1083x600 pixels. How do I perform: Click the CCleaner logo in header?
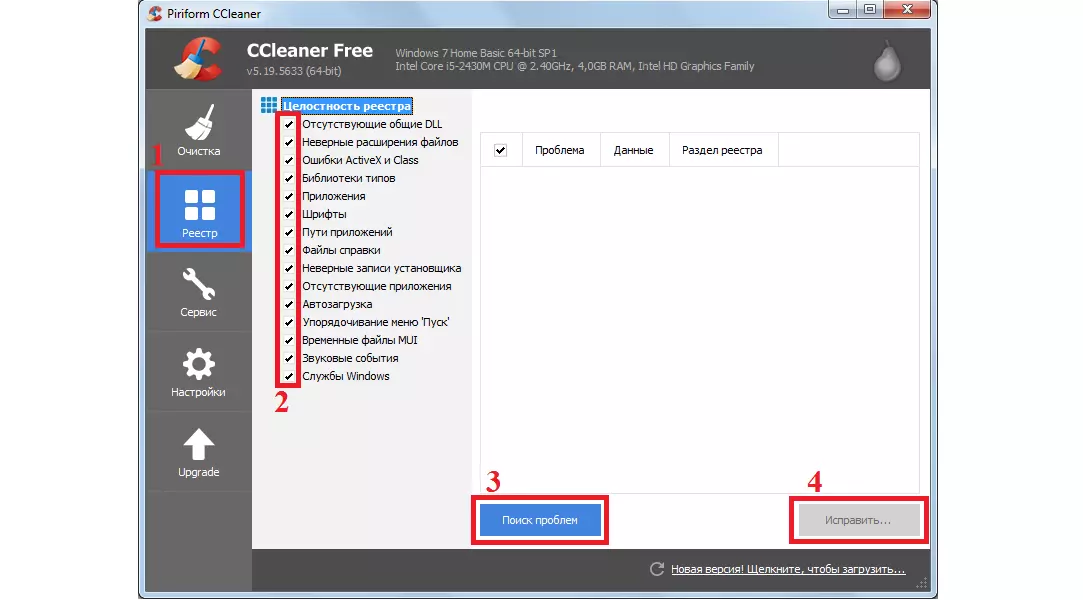coord(197,59)
